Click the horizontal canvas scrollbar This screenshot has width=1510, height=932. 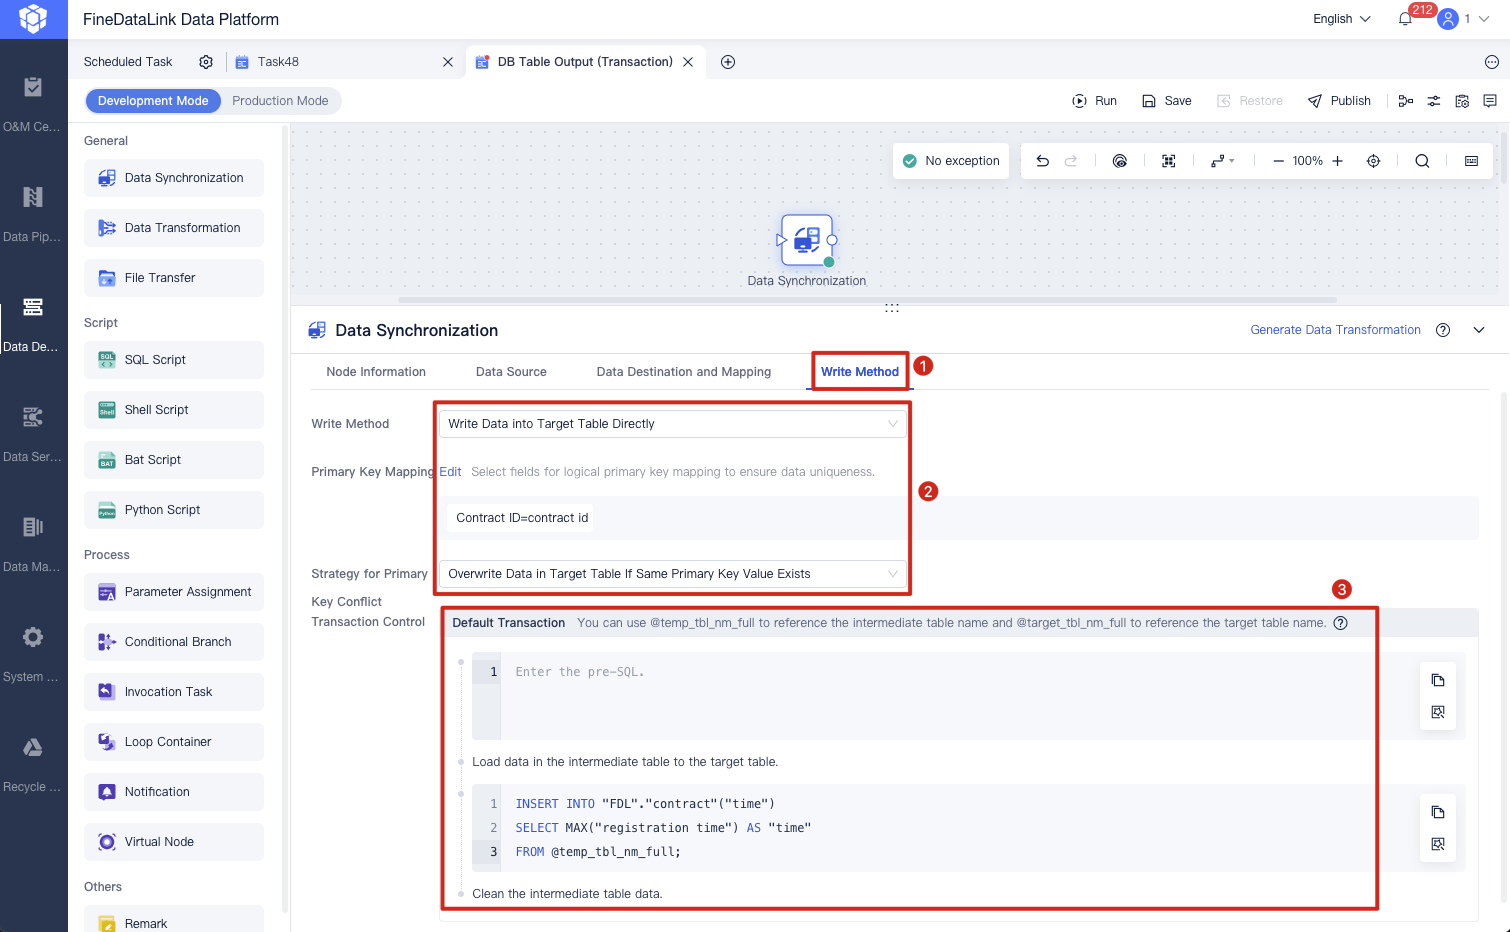pyautogui.click(x=867, y=300)
